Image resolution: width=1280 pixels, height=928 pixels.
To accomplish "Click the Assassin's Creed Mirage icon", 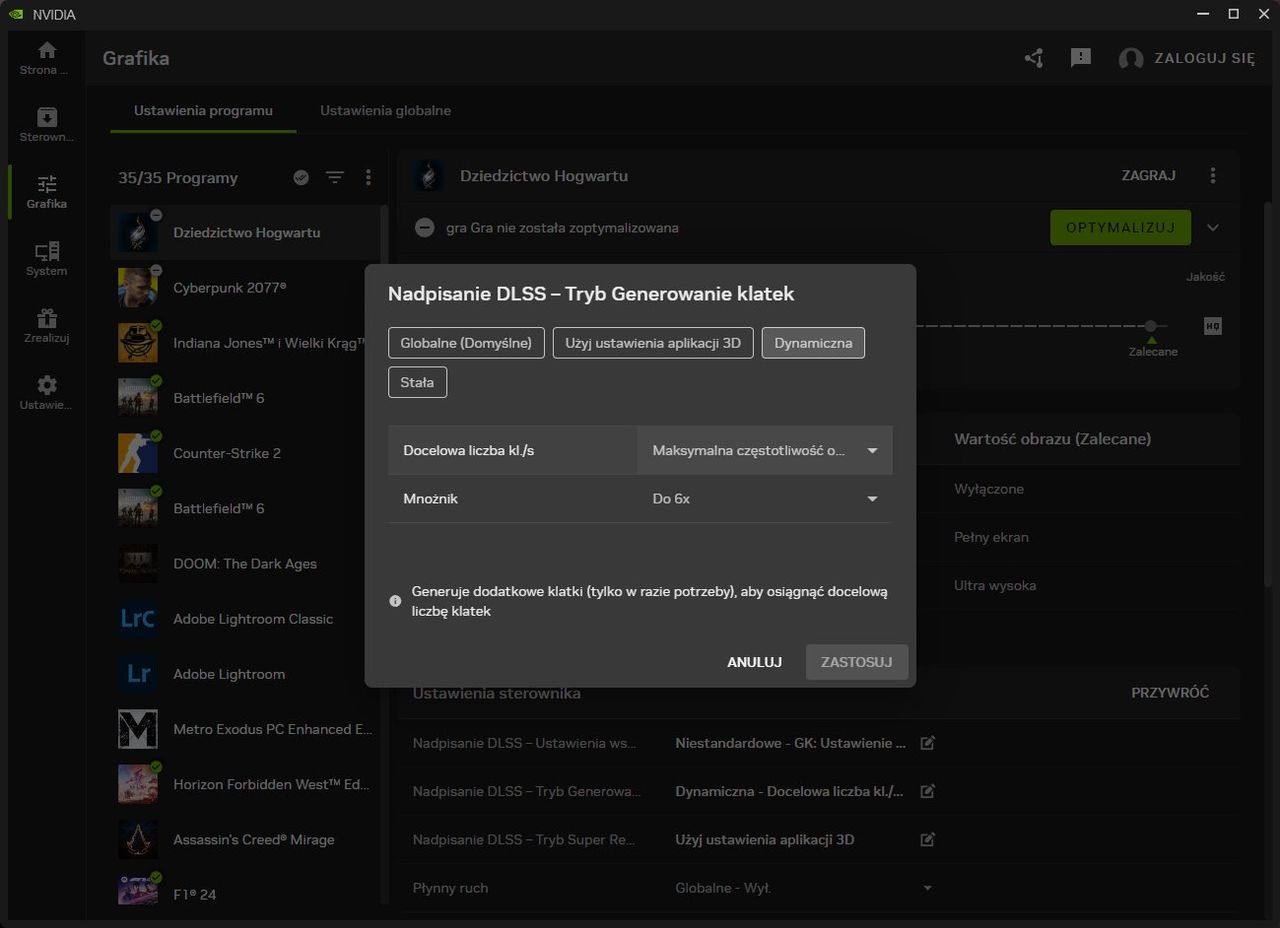I will point(138,840).
